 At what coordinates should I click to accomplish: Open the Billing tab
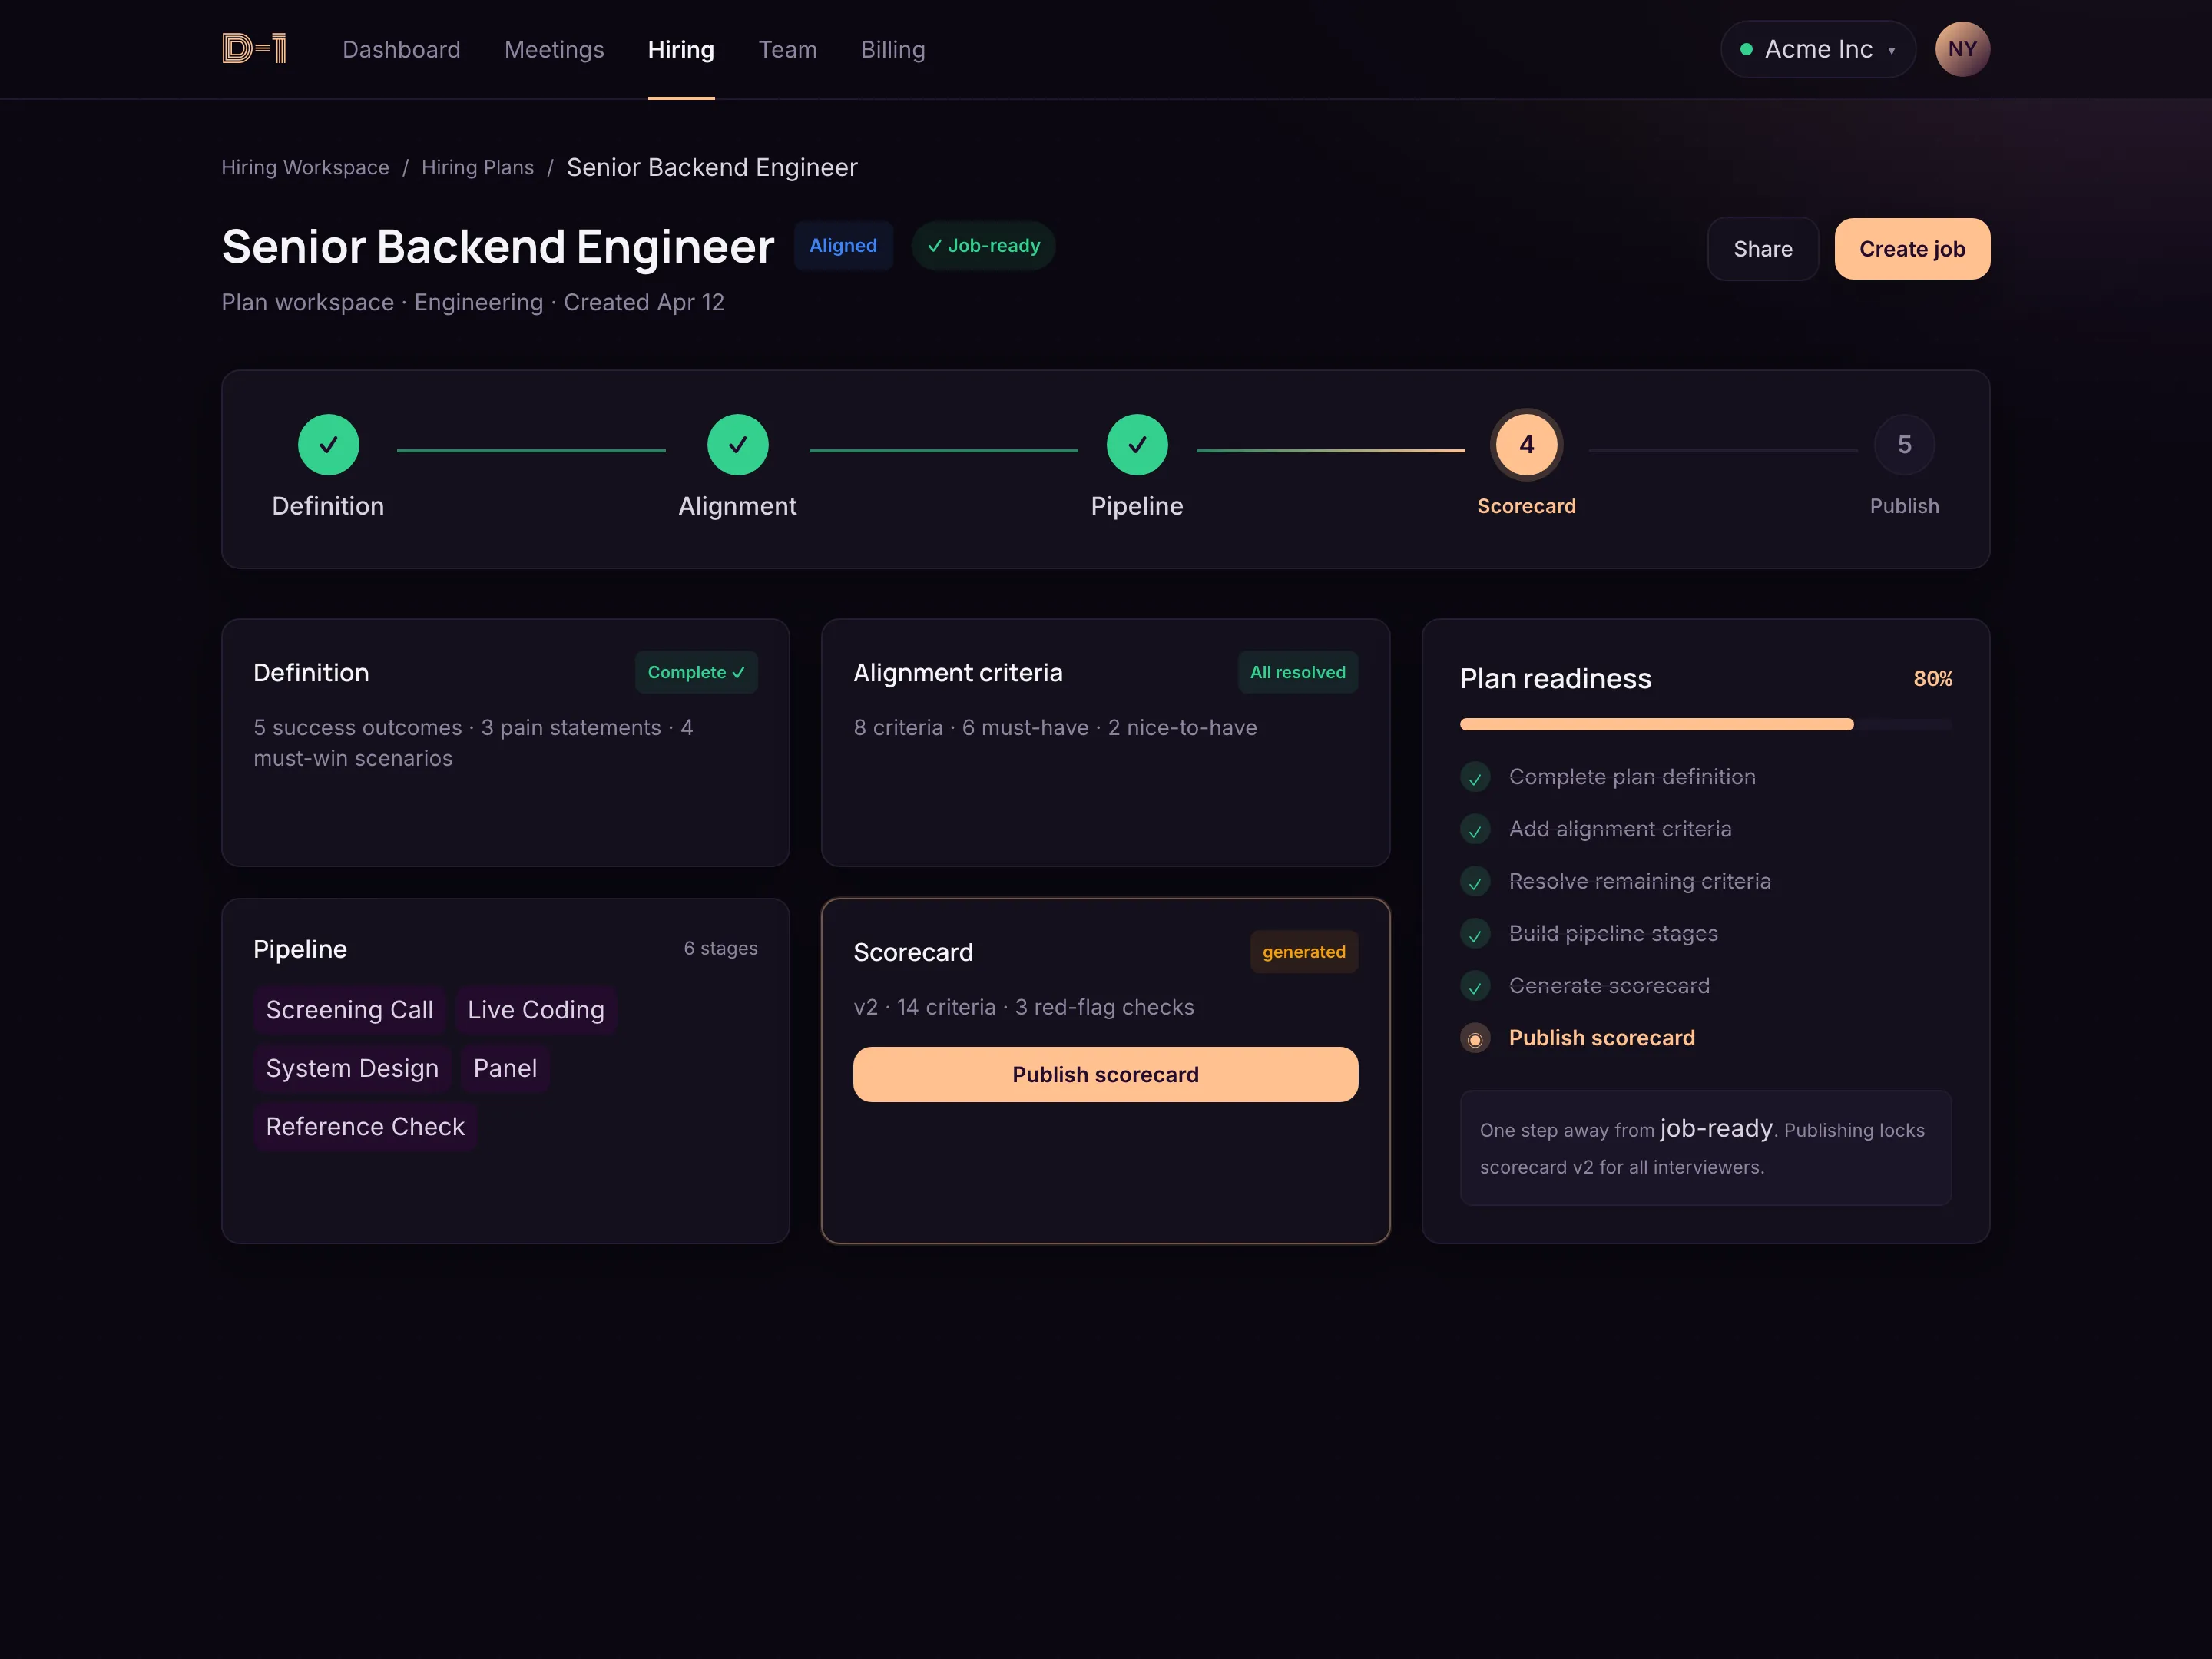tap(892, 49)
